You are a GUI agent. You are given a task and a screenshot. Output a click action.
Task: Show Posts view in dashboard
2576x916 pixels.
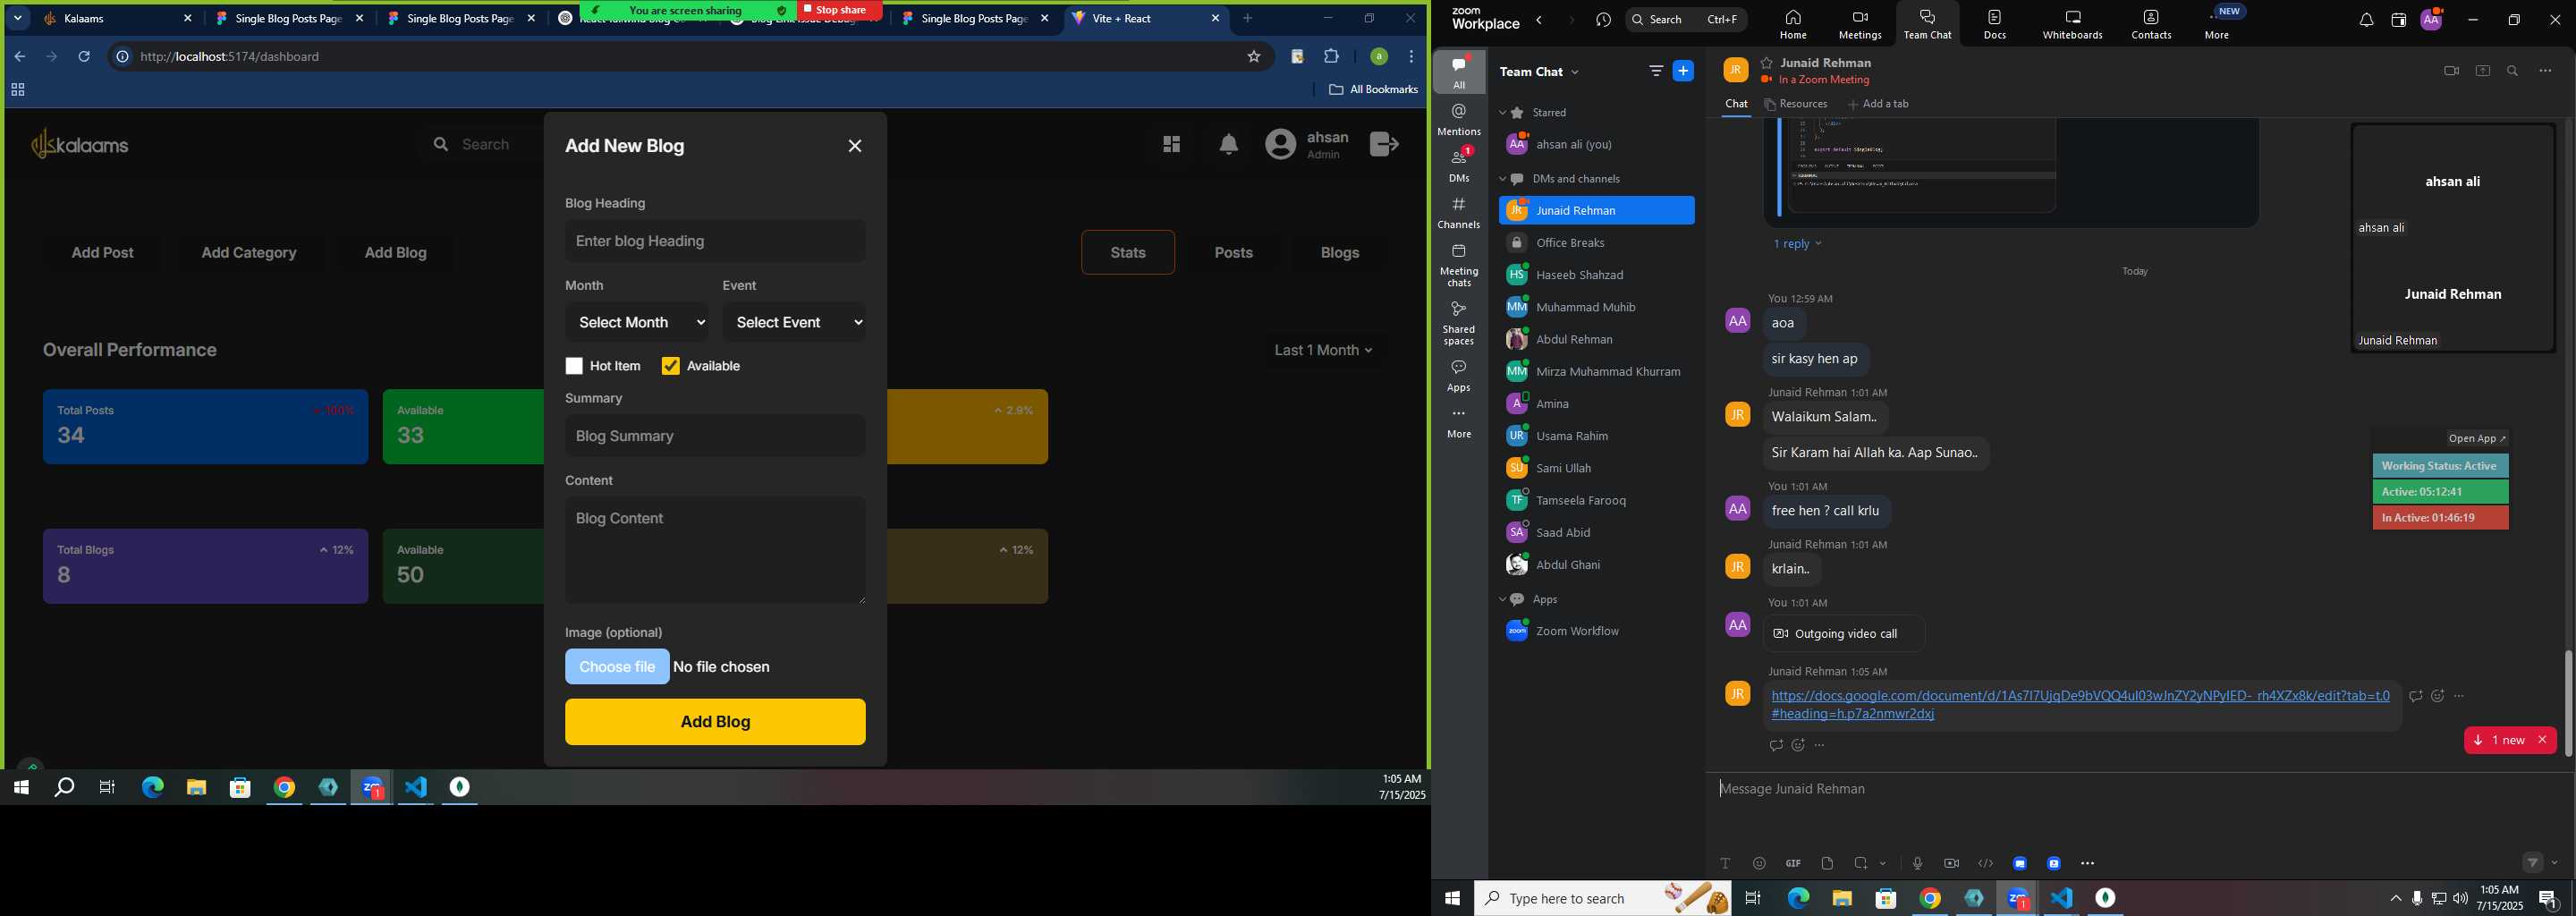click(x=1233, y=253)
